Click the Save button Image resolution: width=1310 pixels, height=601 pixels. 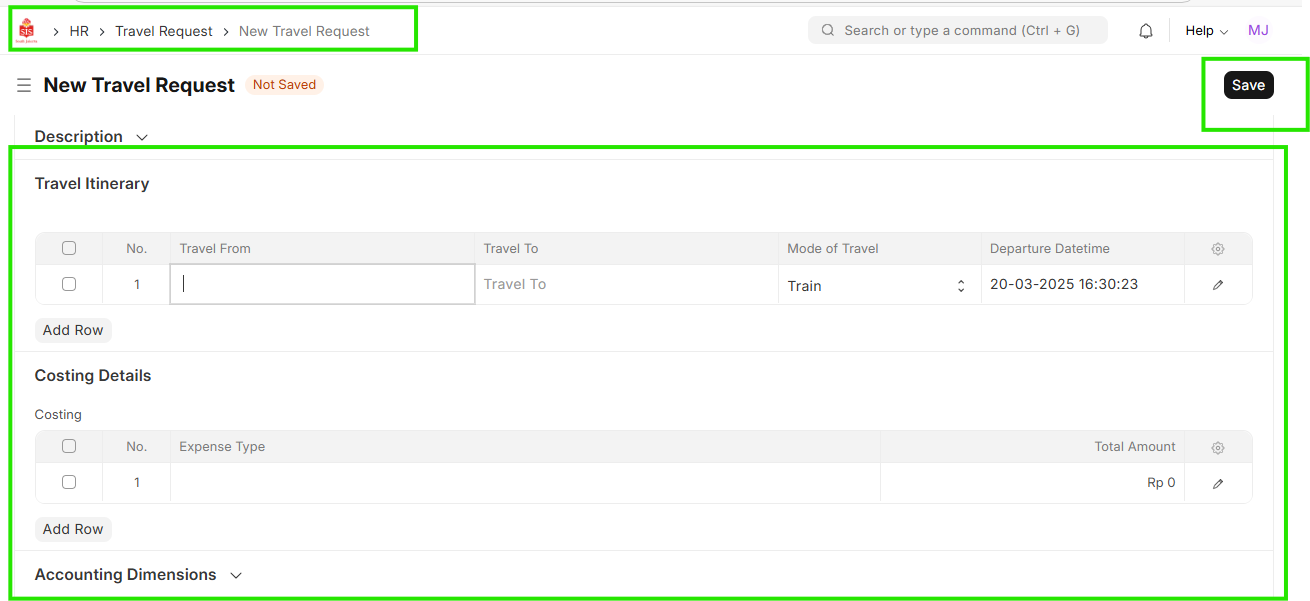coord(1248,85)
